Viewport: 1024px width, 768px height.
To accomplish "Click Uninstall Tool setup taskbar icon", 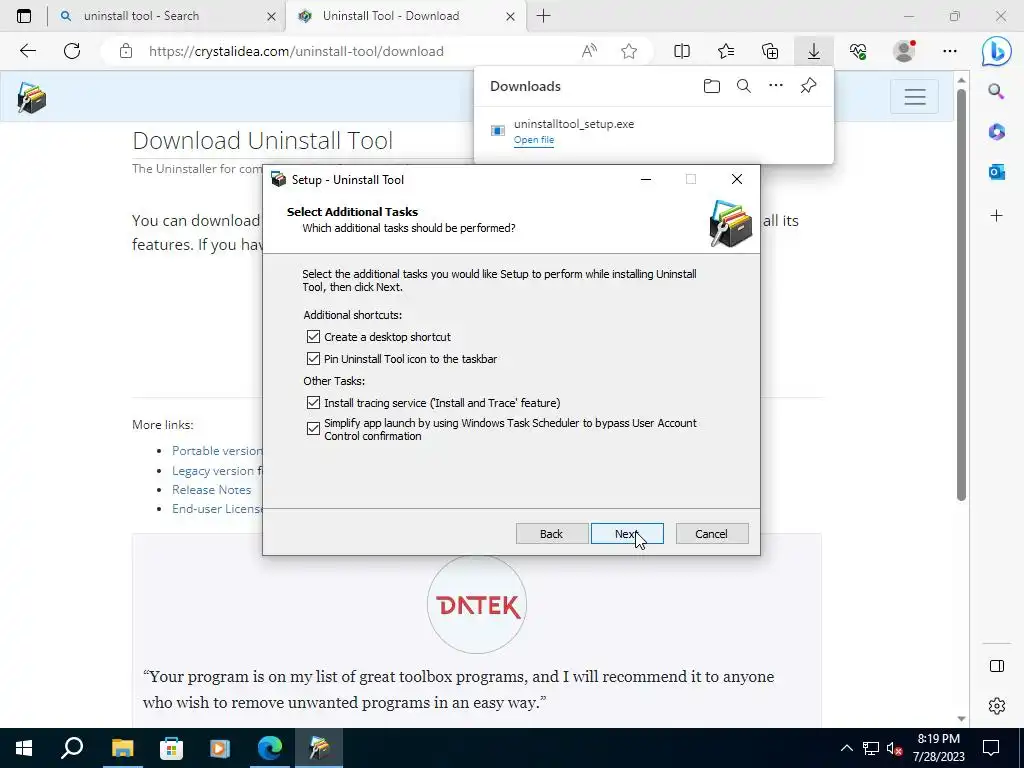I will [x=319, y=748].
